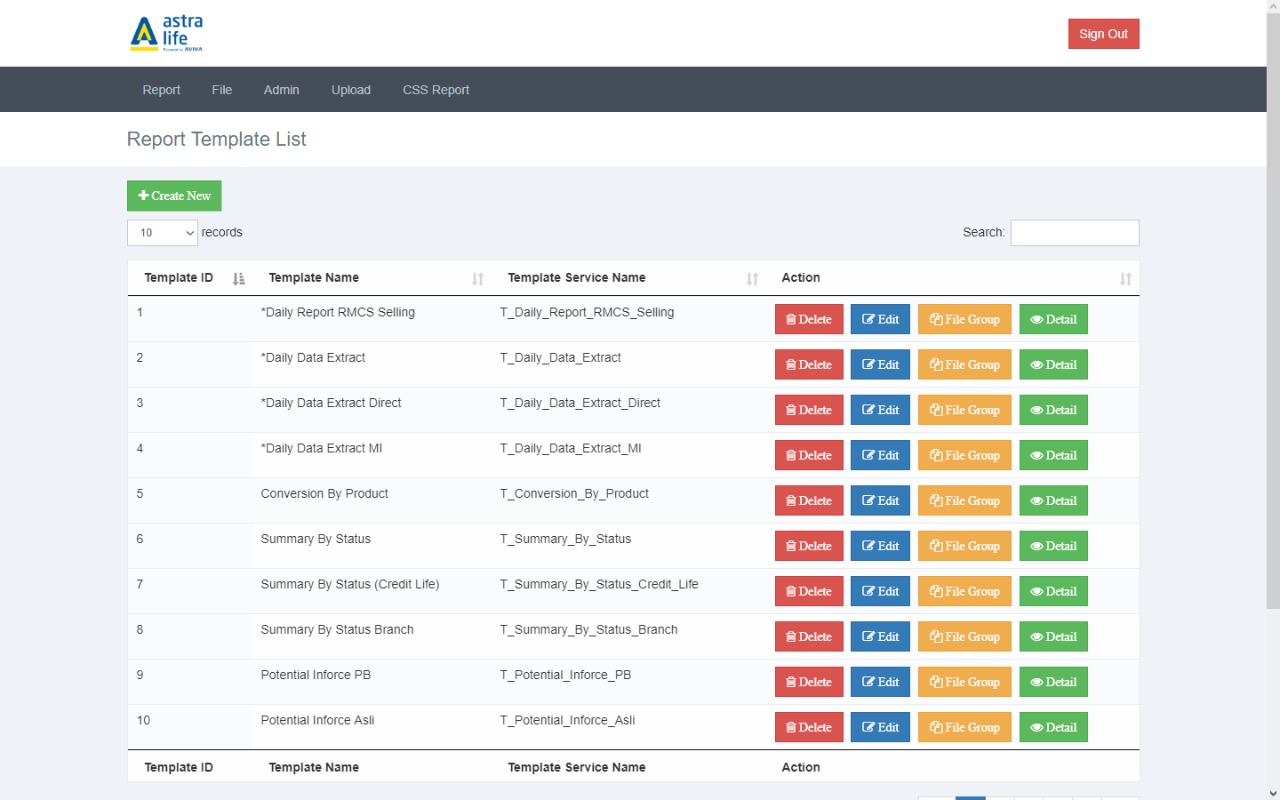The height and width of the screenshot is (800, 1280).
Task: Go to the Upload menu
Action: click(351, 90)
